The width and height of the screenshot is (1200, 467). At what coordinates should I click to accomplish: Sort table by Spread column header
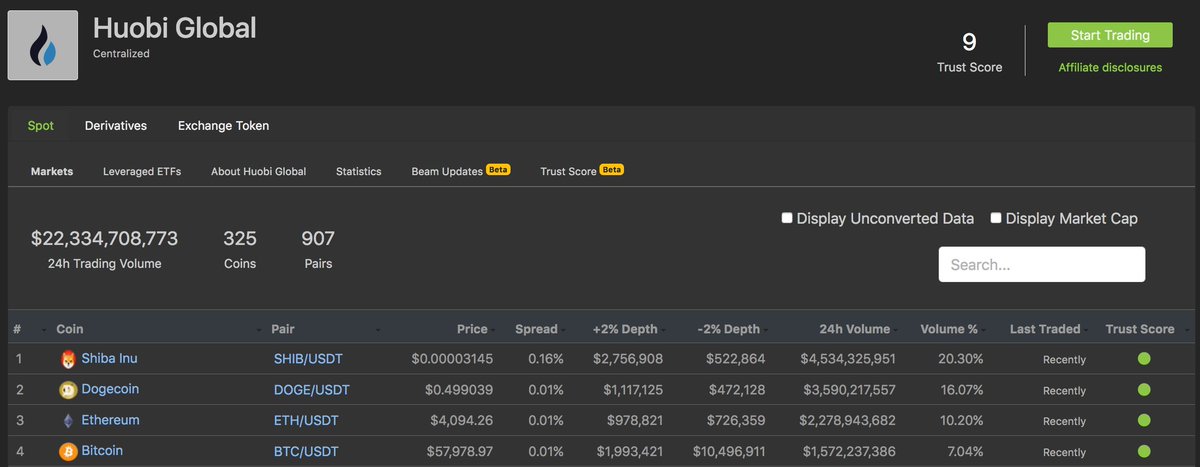[x=536, y=329]
